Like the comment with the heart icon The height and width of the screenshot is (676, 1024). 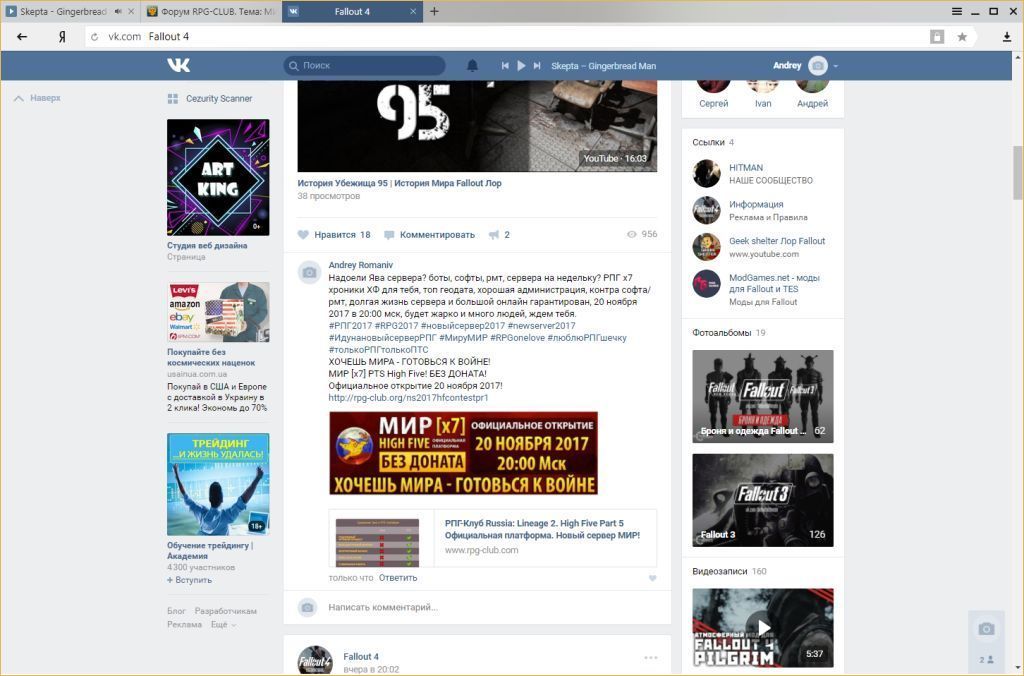tap(652, 578)
